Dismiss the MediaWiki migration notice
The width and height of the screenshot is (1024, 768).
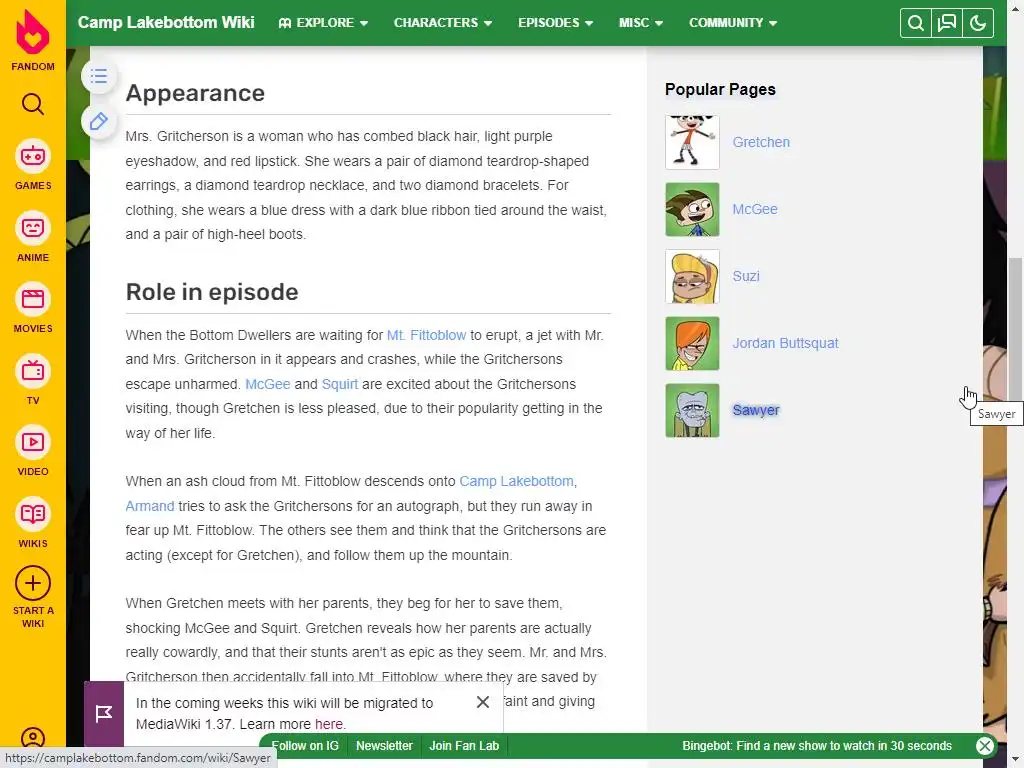[x=483, y=702]
